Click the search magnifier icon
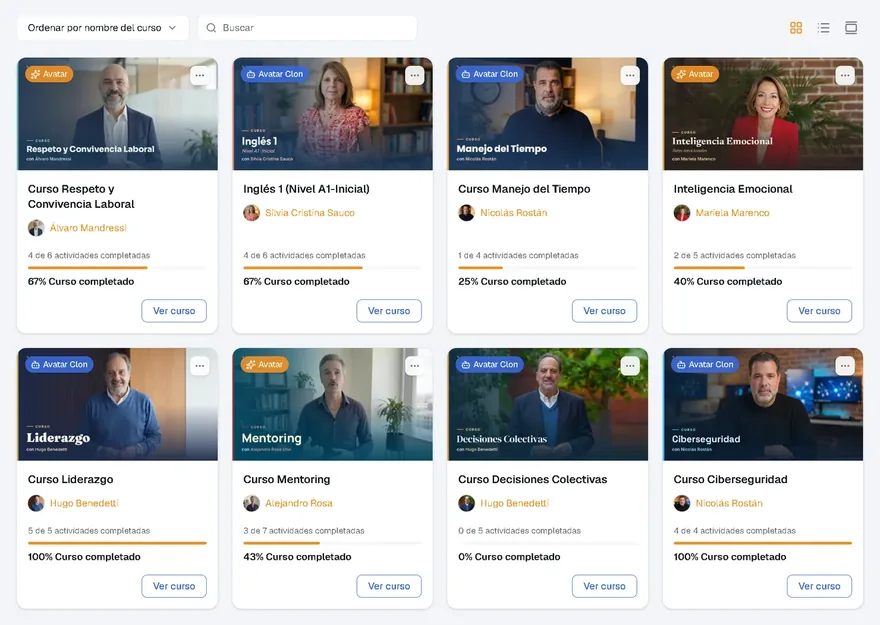Screen dimensions: 880x625 tap(211, 27)
